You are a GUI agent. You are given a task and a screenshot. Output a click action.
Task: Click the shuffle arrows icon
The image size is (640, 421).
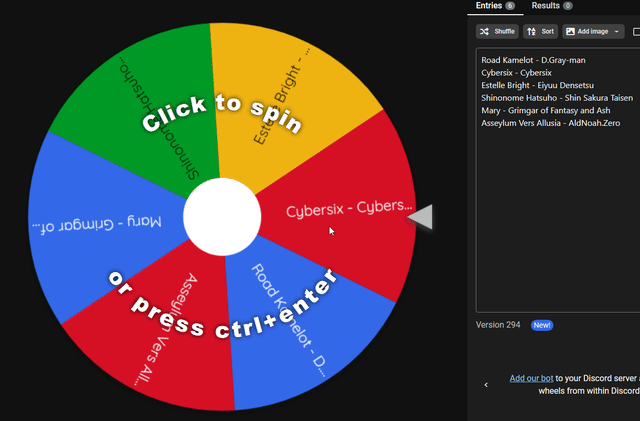click(484, 31)
